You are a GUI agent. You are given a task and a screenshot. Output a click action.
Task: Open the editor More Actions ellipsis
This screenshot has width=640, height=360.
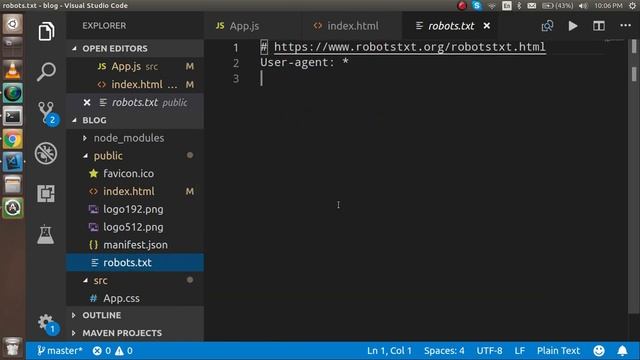tap(625, 25)
